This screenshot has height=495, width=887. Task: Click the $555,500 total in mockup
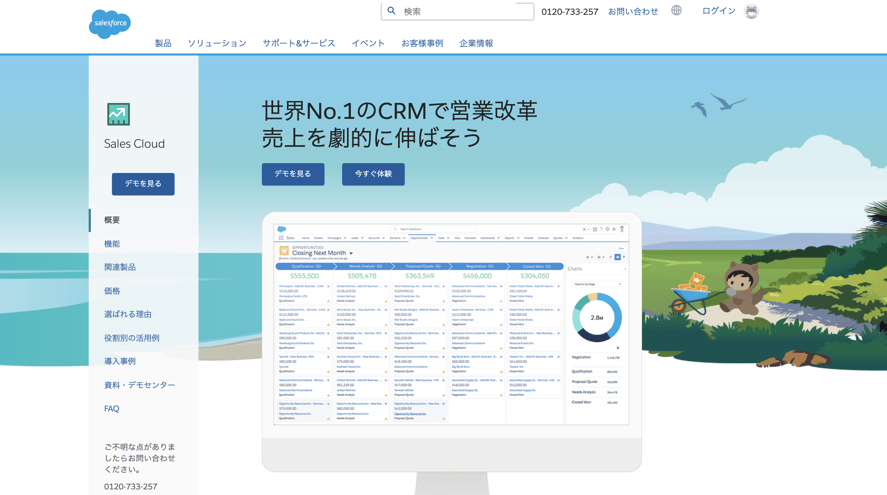click(304, 276)
